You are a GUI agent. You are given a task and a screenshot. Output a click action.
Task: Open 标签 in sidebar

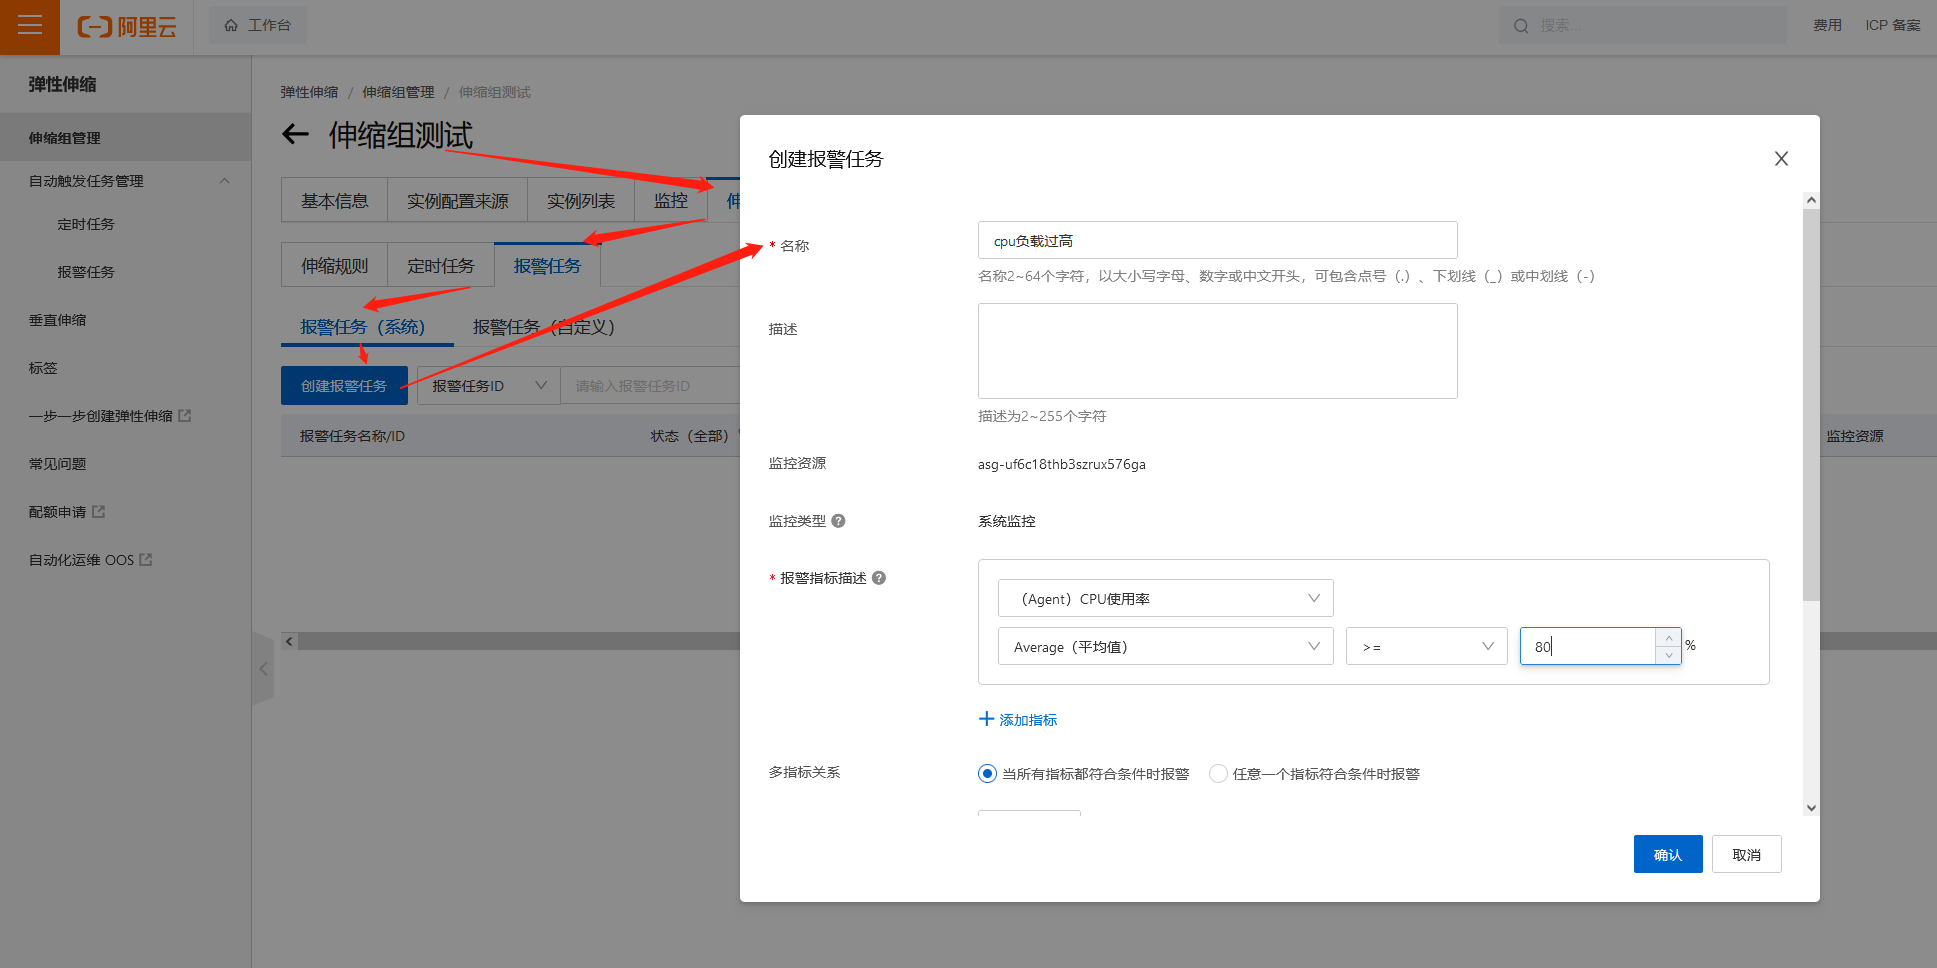pos(43,368)
